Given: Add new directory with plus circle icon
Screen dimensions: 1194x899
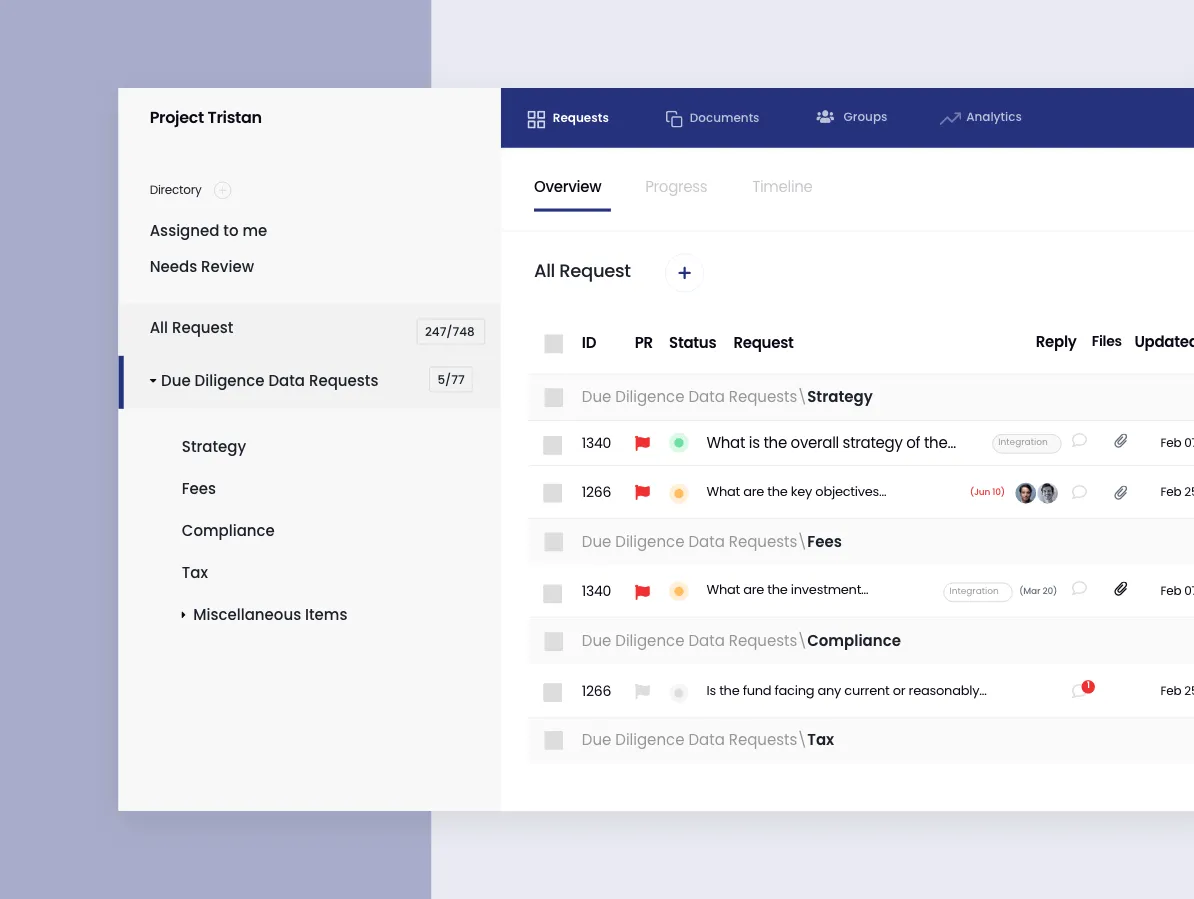Looking at the screenshot, I should click(222, 190).
